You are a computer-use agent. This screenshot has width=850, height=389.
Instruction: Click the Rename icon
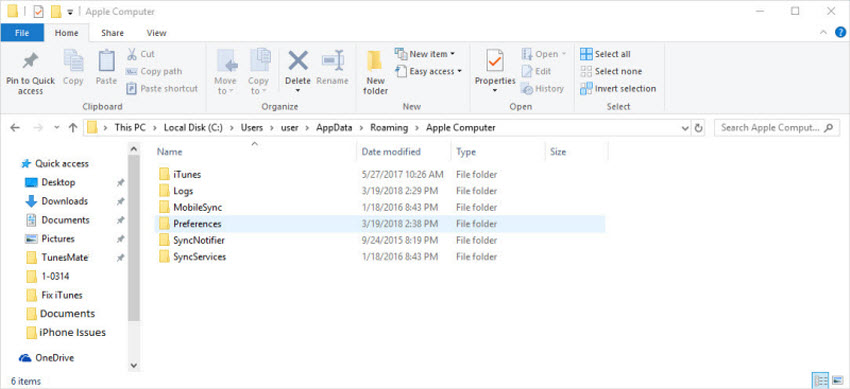point(332,61)
